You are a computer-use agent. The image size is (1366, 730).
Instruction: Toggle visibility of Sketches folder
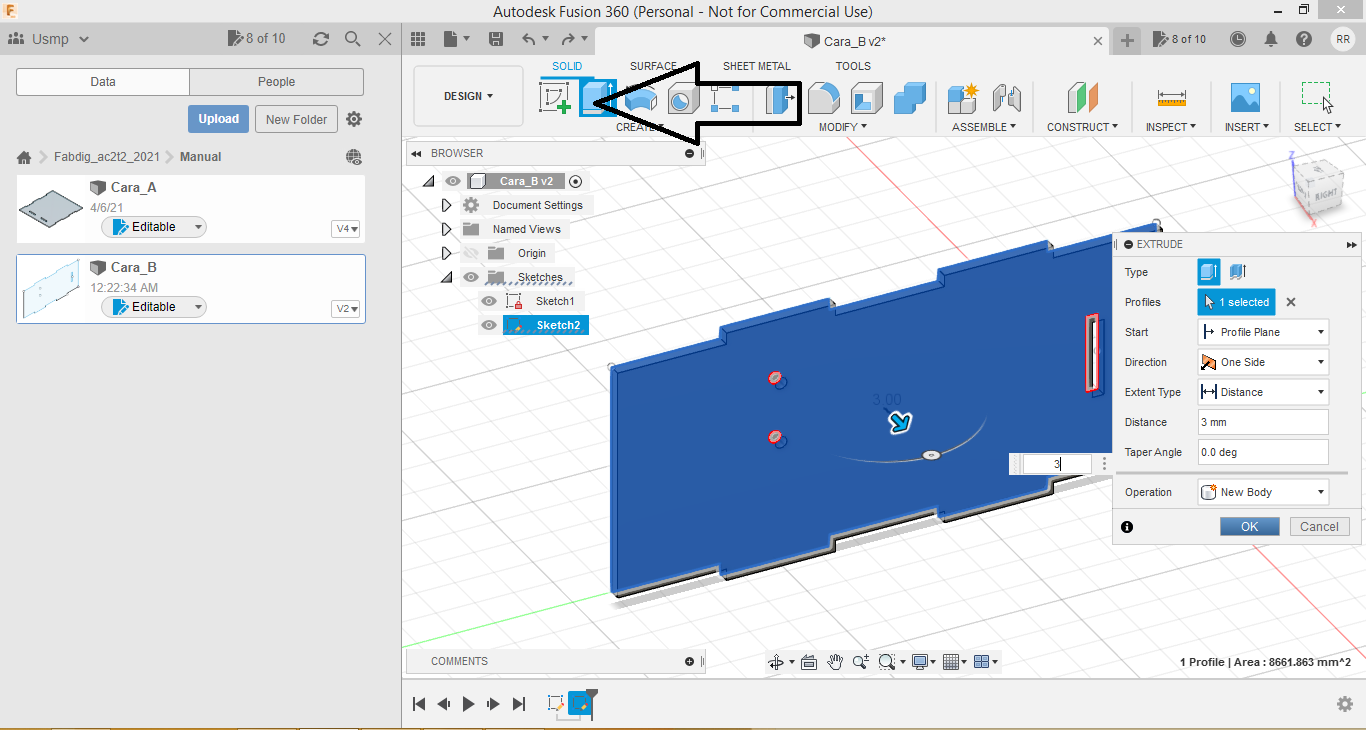pos(471,277)
